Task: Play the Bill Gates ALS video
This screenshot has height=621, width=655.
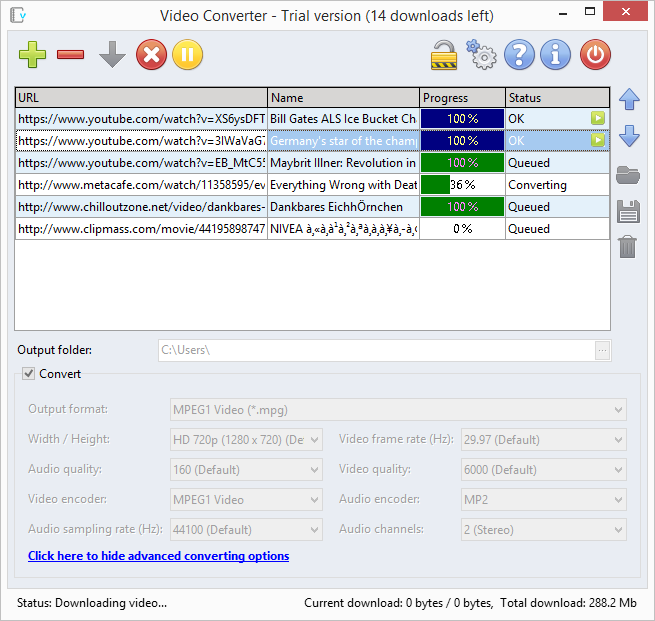Action: tap(598, 118)
